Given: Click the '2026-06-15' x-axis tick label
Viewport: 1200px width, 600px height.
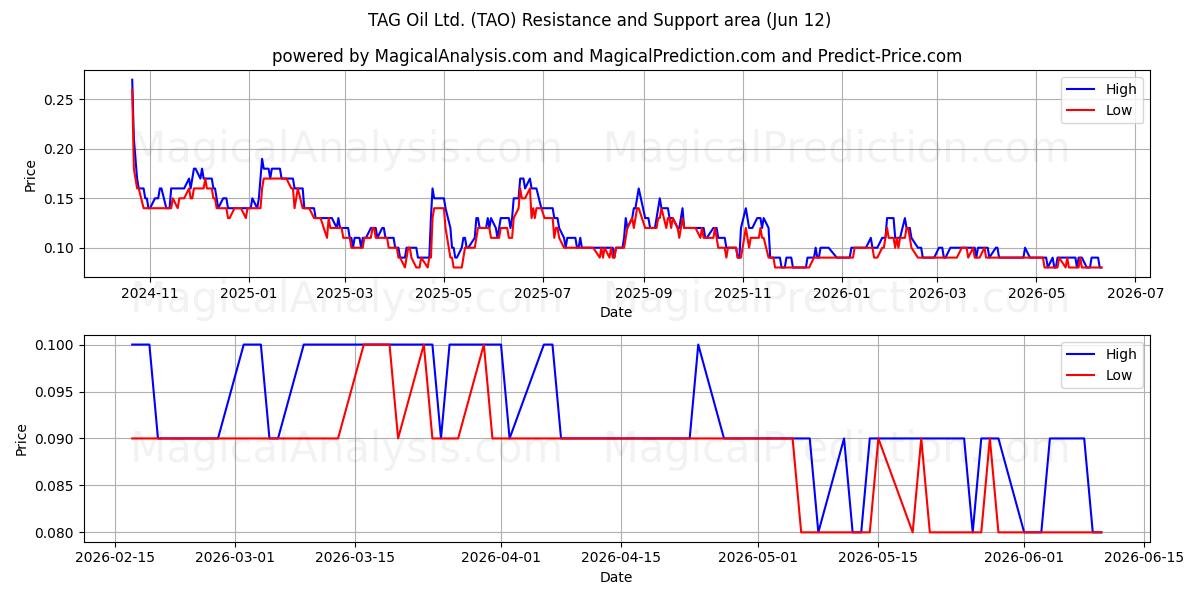Looking at the screenshot, I should [x=1144, y=558].
